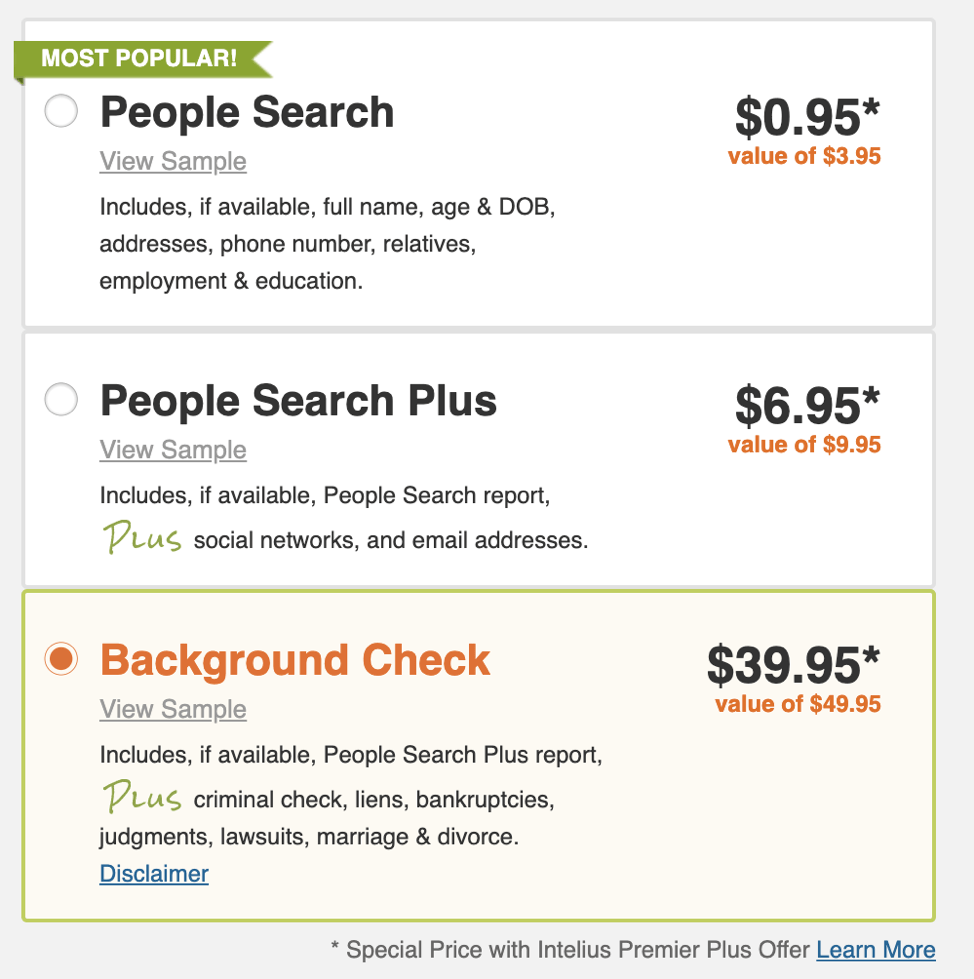
Task: Click the $6.95 price
Action: pos(807,406)
